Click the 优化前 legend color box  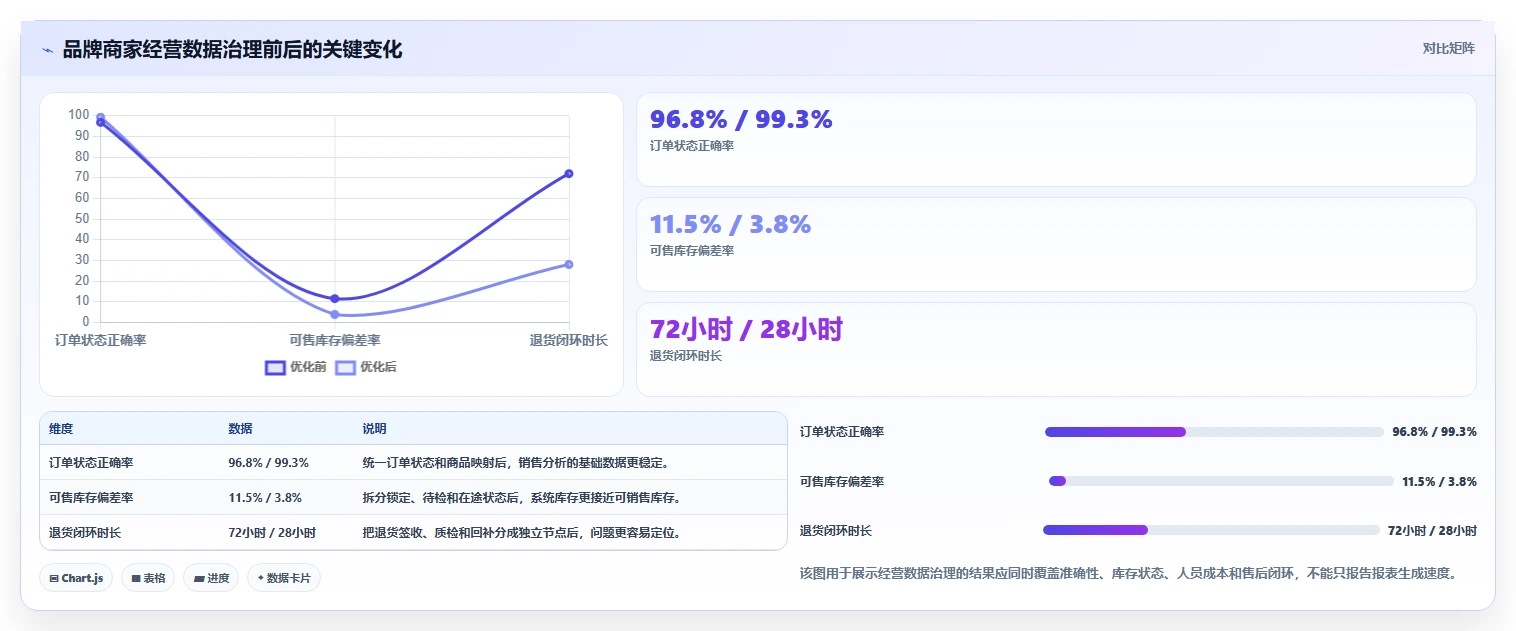tap(275, 367)
